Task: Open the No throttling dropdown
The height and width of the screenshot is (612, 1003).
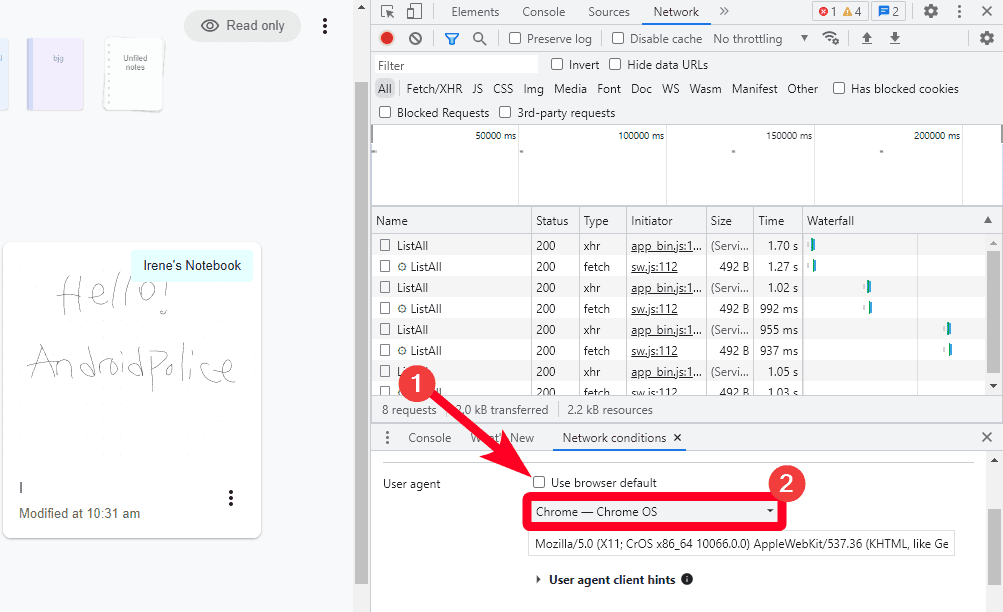Action: (x=761, y=39)
